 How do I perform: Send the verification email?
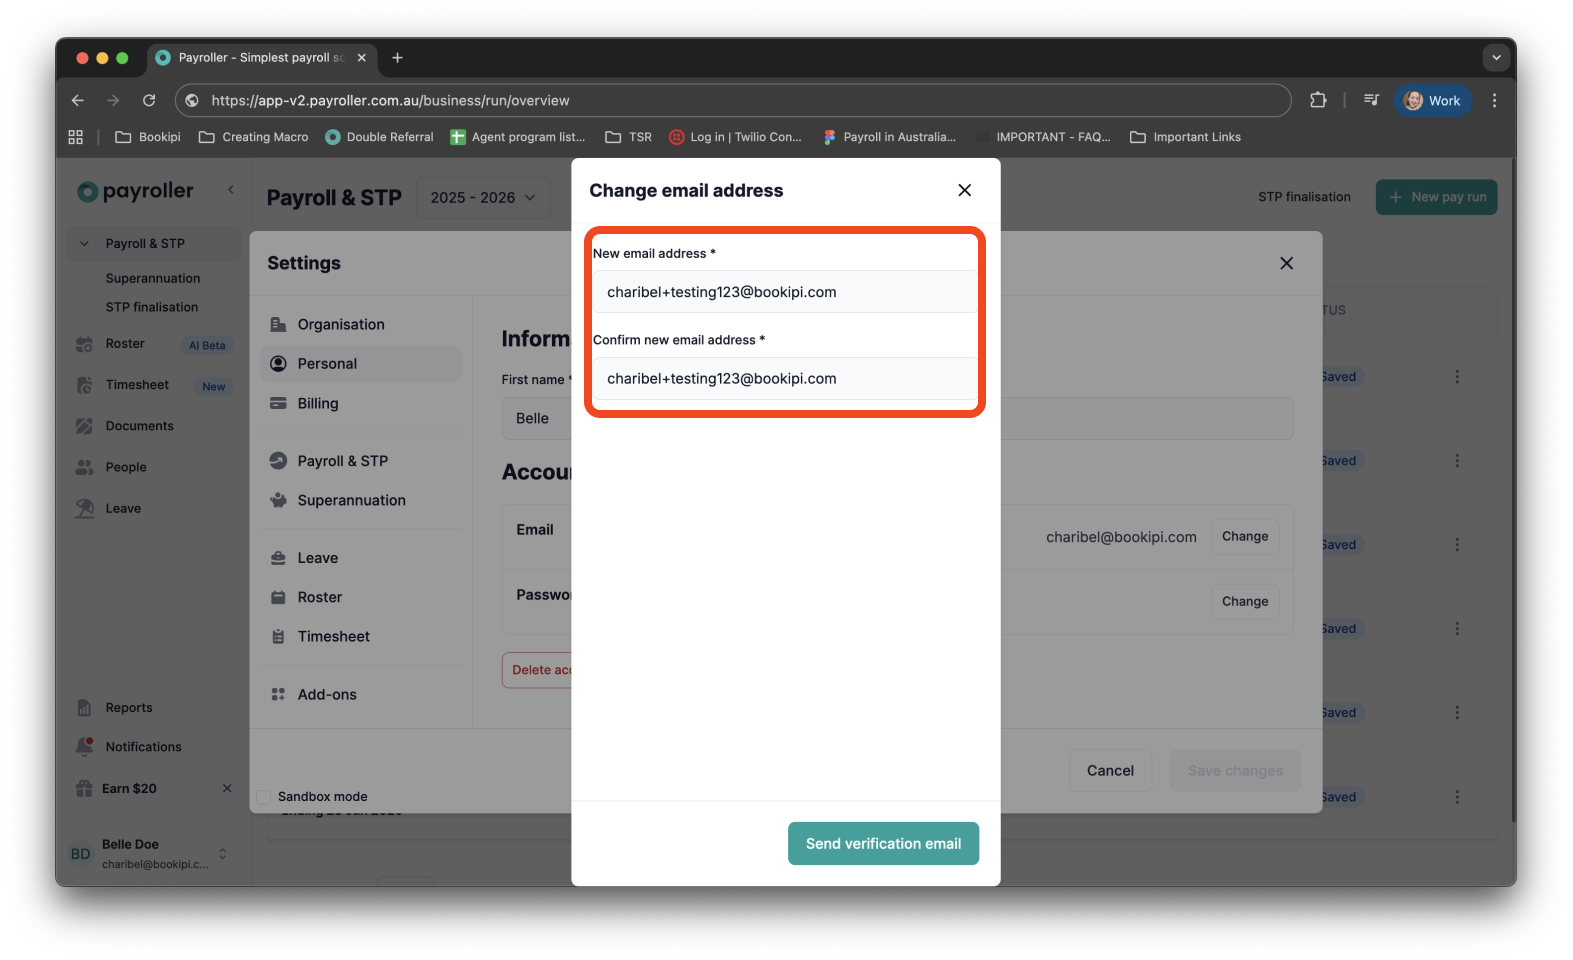pos(883,843)
